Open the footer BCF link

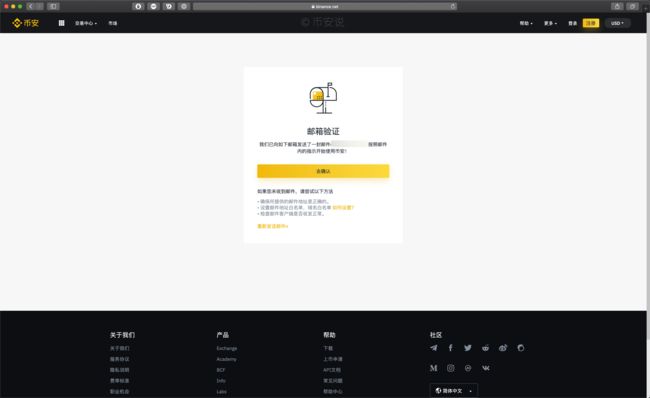click(221, 370)
